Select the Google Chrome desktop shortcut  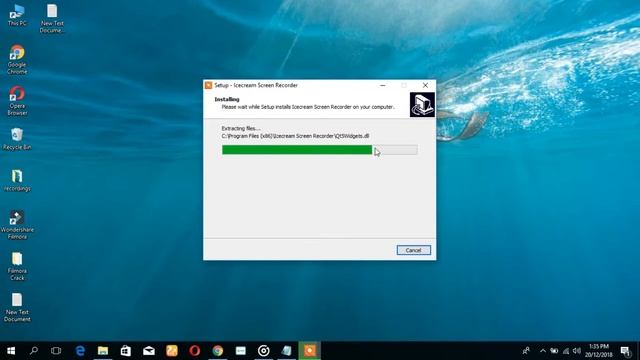point(17,60)
